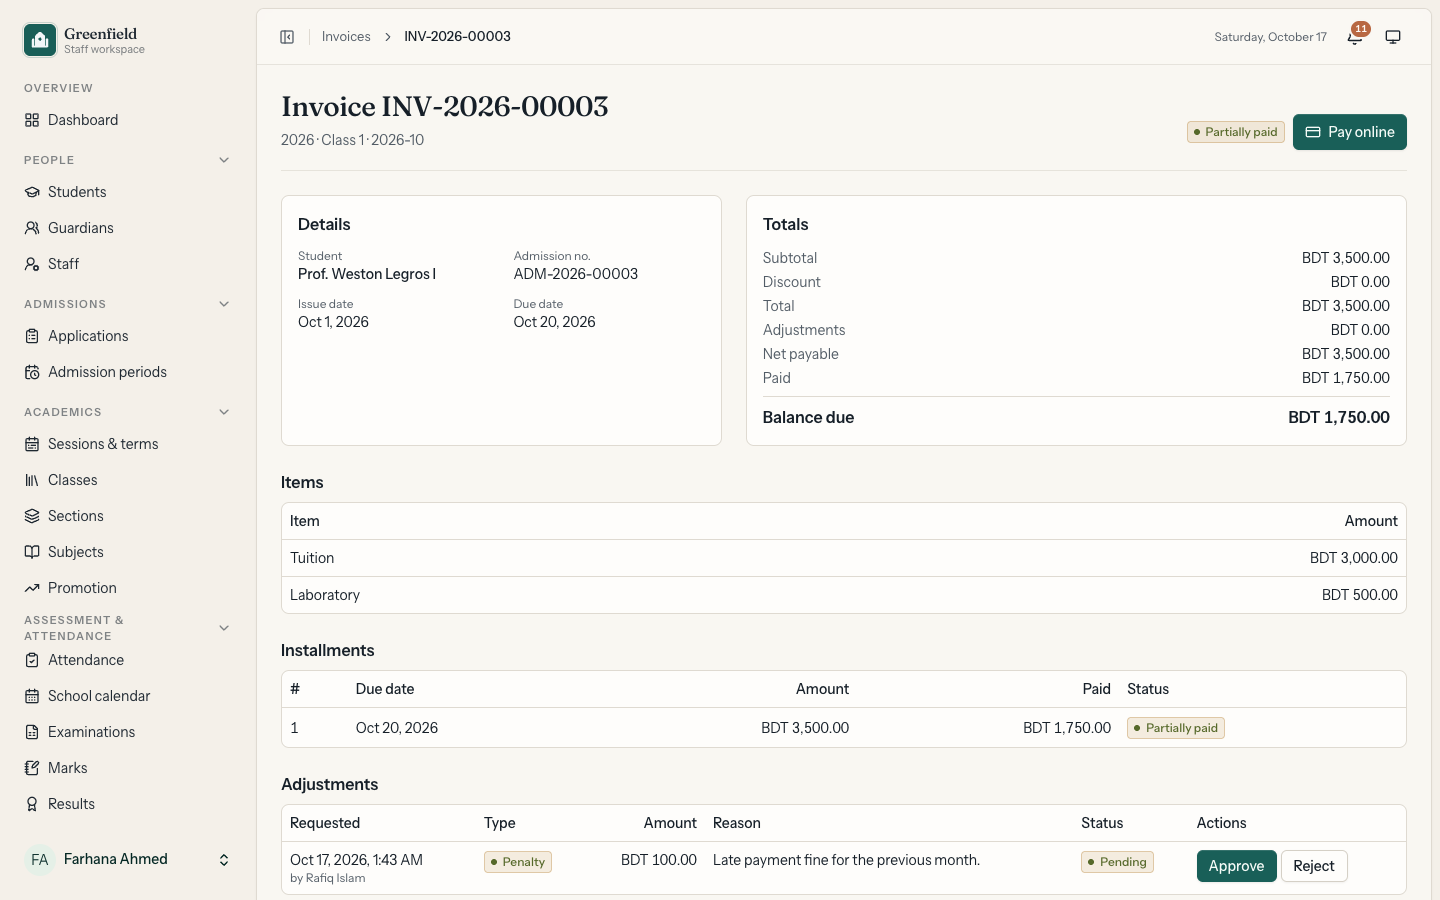Click the Tuition item row
This screenshot has height=900, width=1440.
(x=844, y=558)
